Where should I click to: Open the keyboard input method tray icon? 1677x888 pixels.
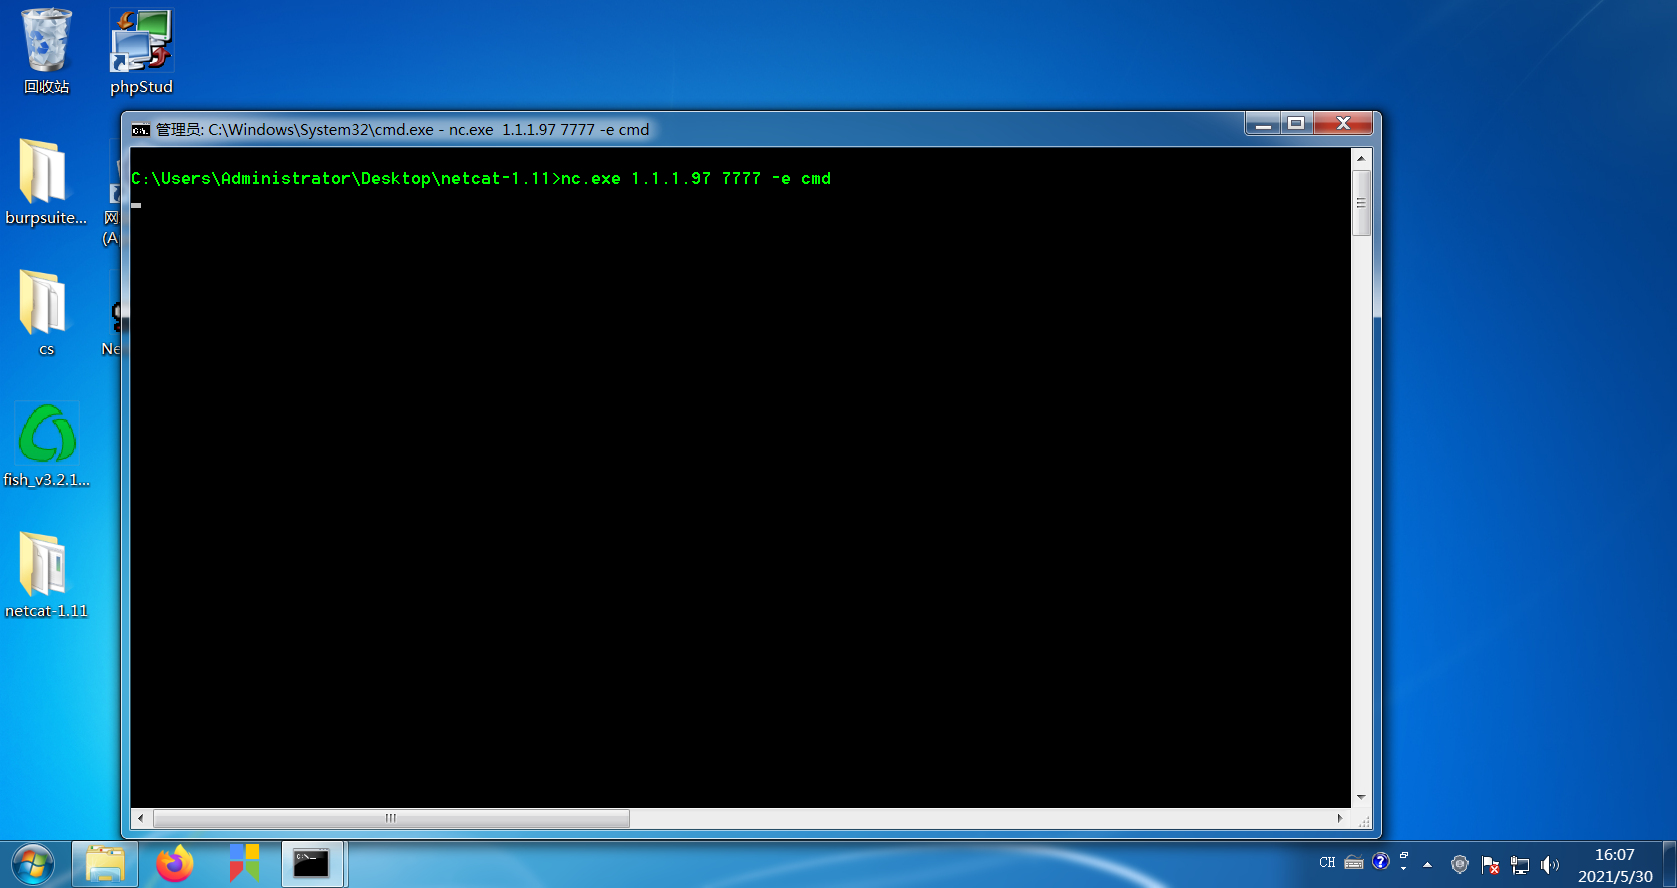tap(1354, 863)
